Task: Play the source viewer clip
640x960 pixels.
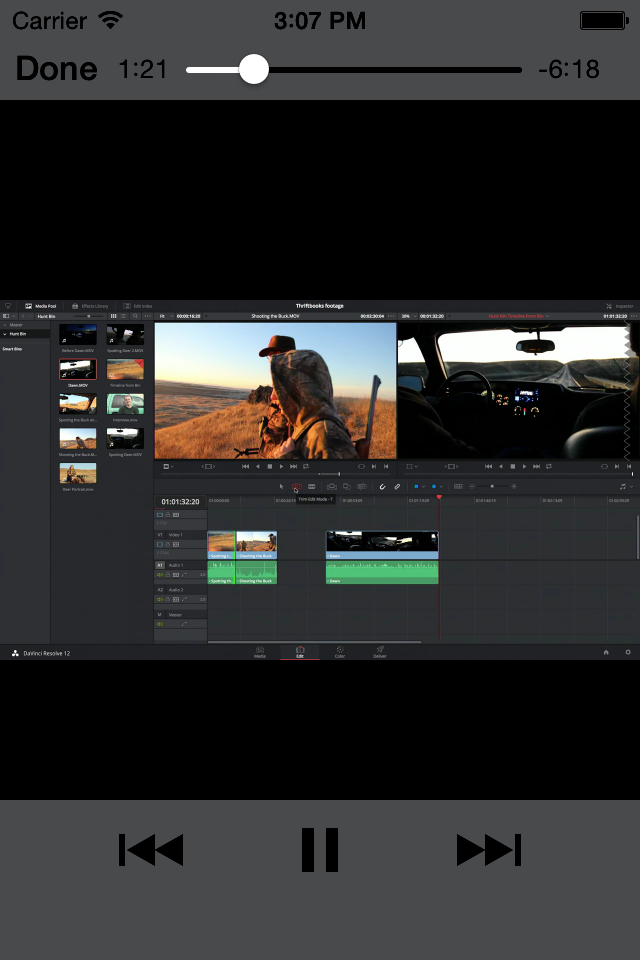Action: [281, 467]
